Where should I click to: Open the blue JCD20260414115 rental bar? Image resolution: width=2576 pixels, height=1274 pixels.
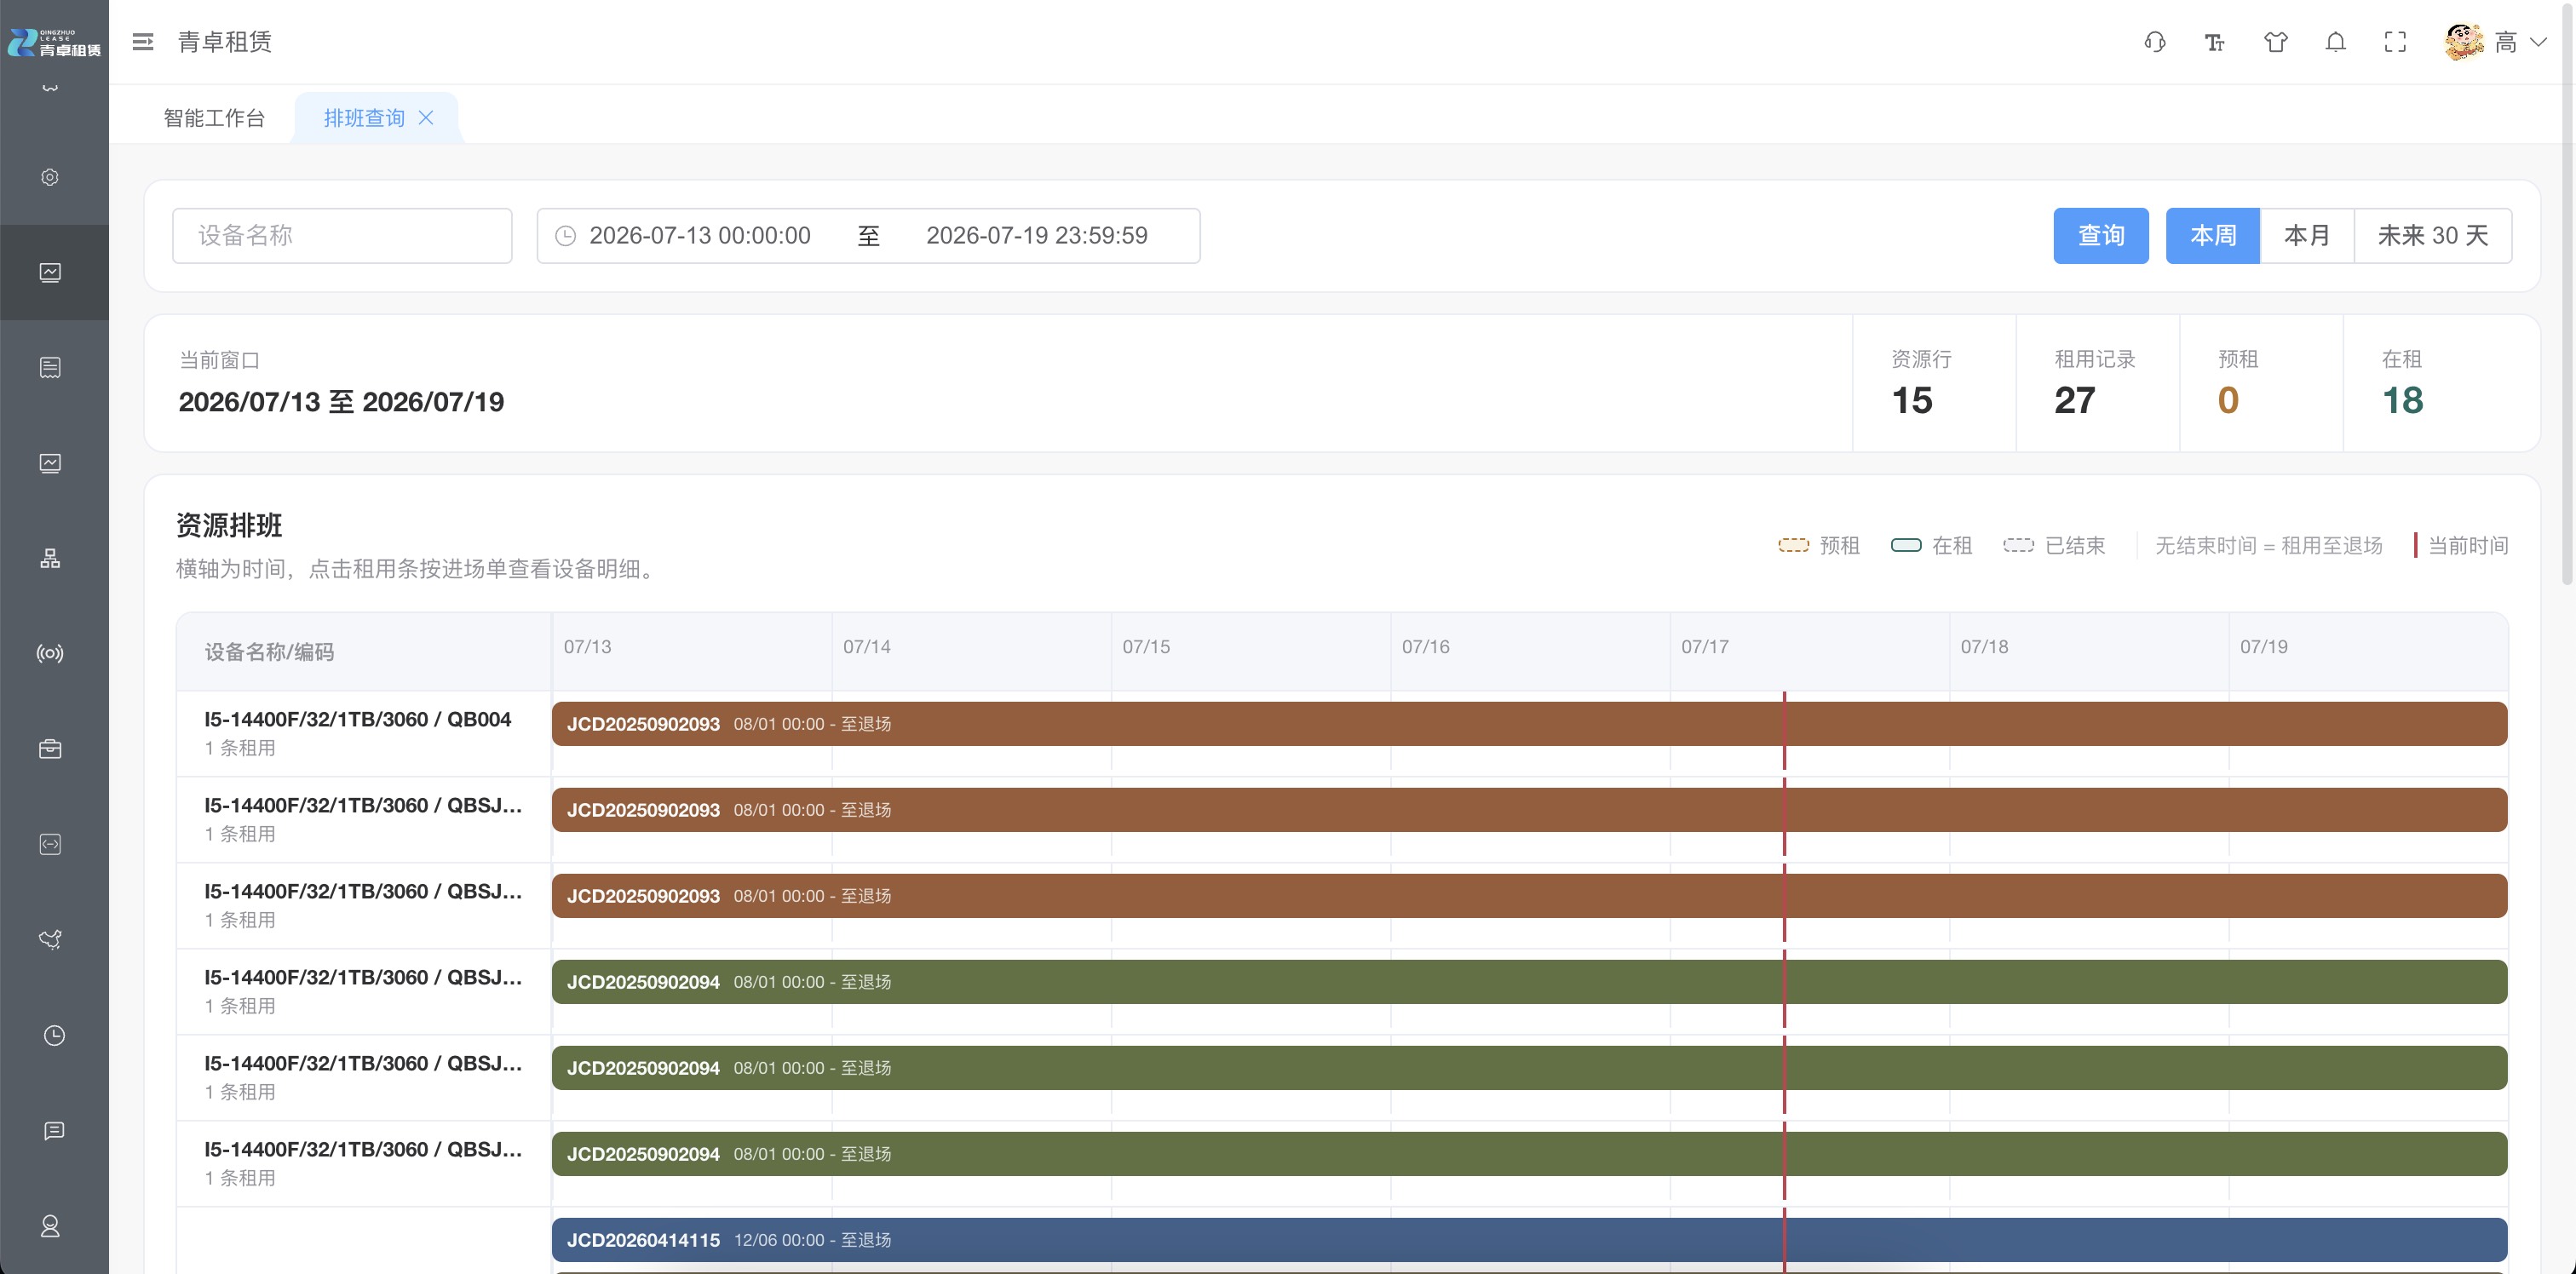[1529, 1240]
